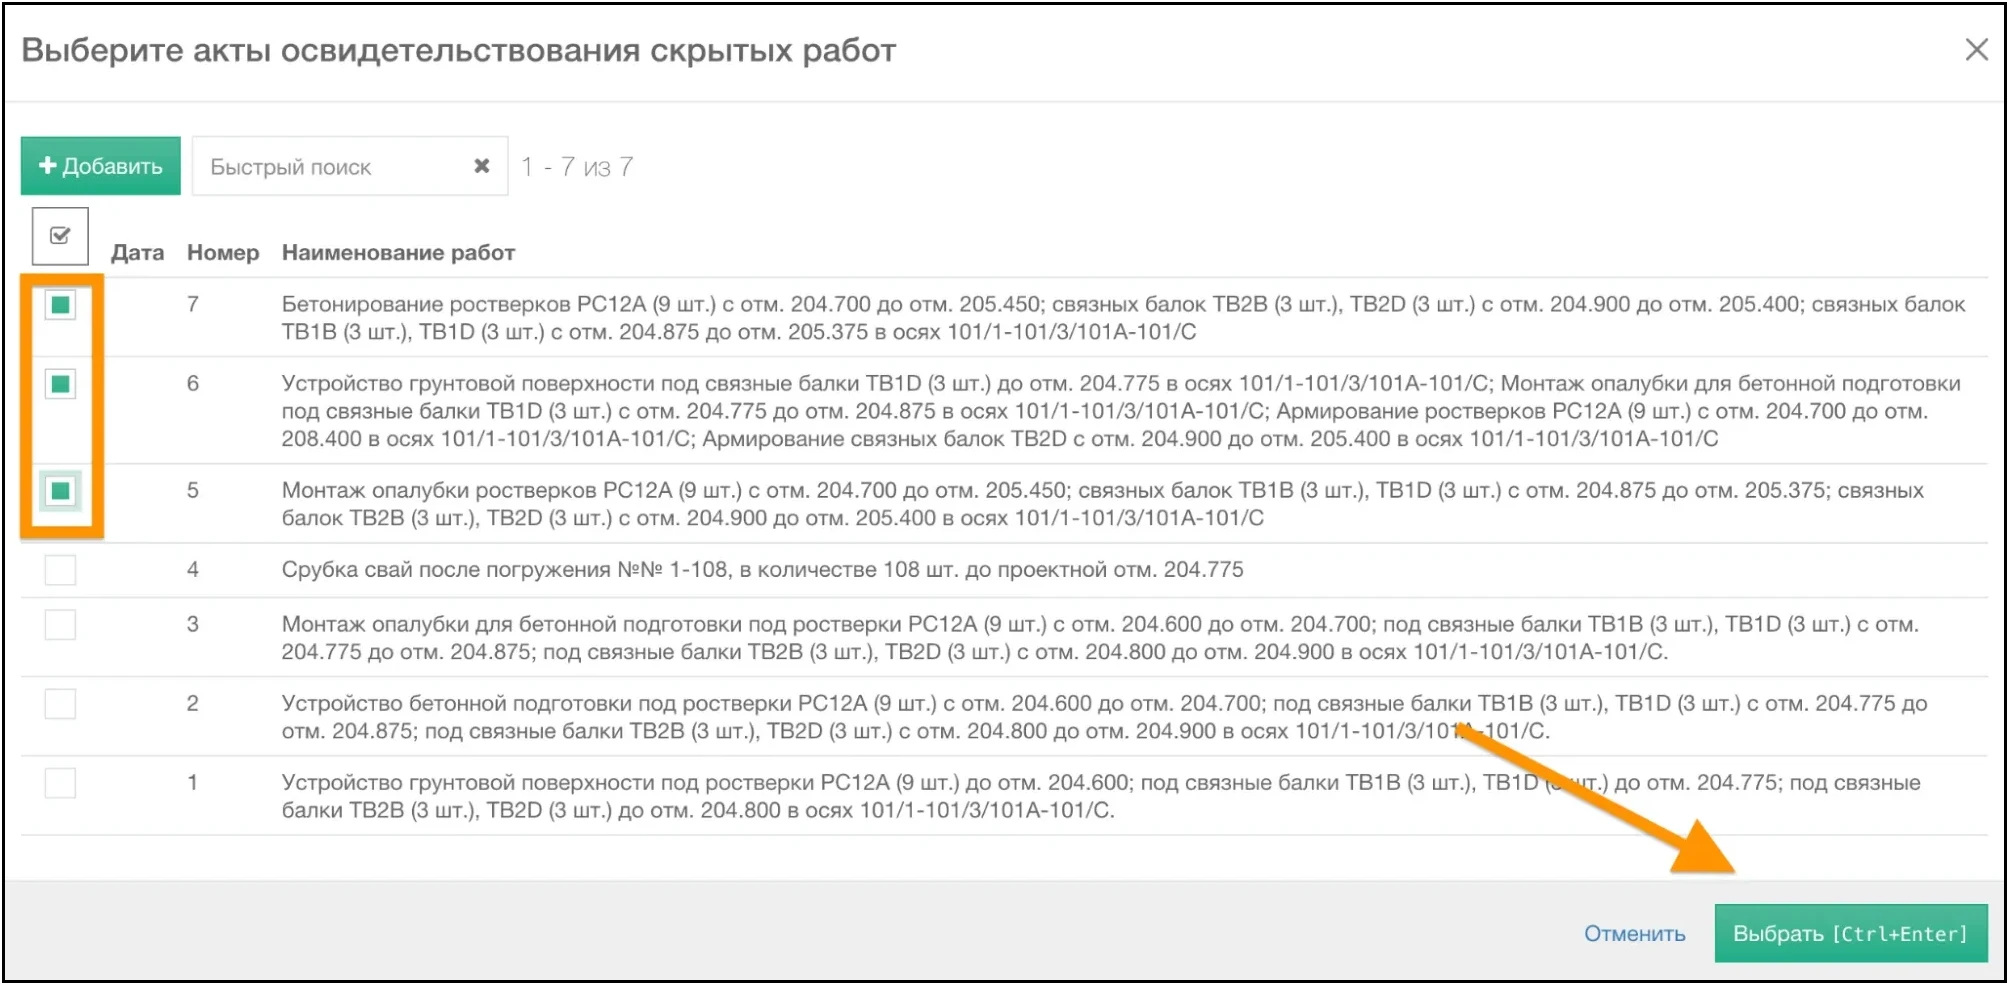Click the record counter showing 1 - 7 из 7
The image size is (2009, 985).
[x=578, y=165]
